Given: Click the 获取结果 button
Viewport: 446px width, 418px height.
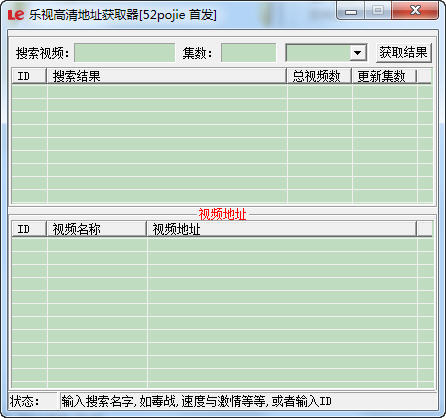Looking at the screenshot, I should (x=403, y=53).
